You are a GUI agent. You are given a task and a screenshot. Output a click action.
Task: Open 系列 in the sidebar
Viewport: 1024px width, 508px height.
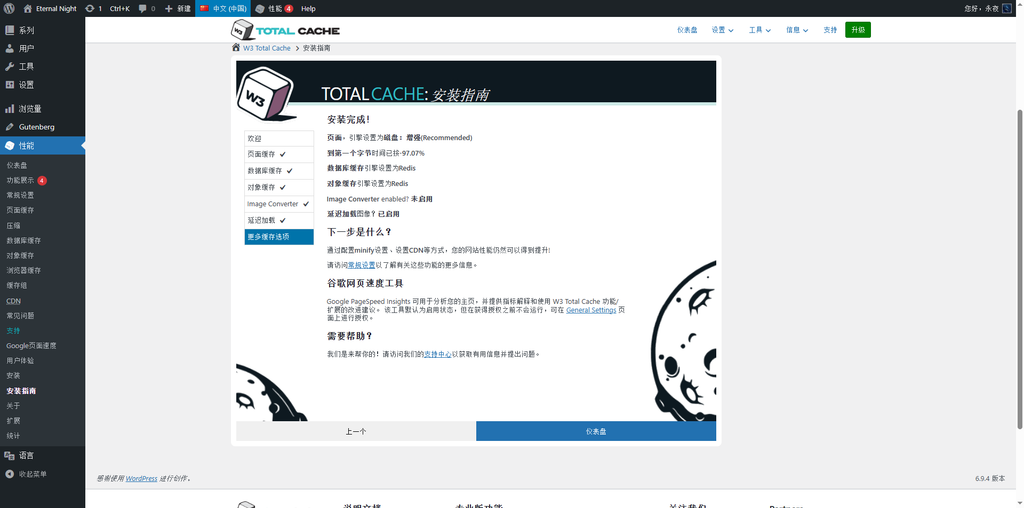click(42, 30)
